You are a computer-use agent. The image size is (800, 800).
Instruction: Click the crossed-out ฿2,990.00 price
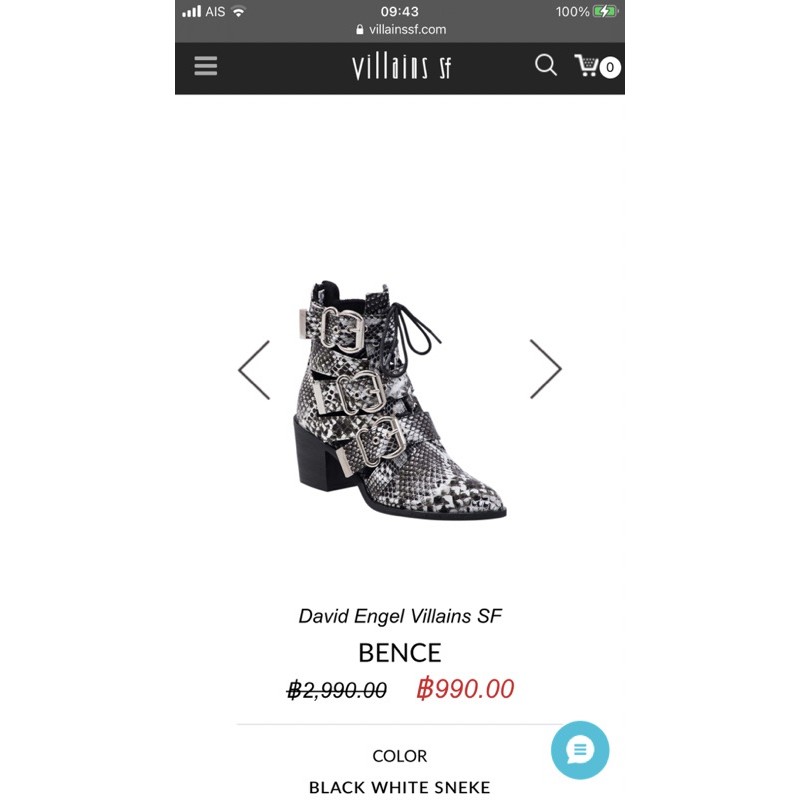(337, 690)
